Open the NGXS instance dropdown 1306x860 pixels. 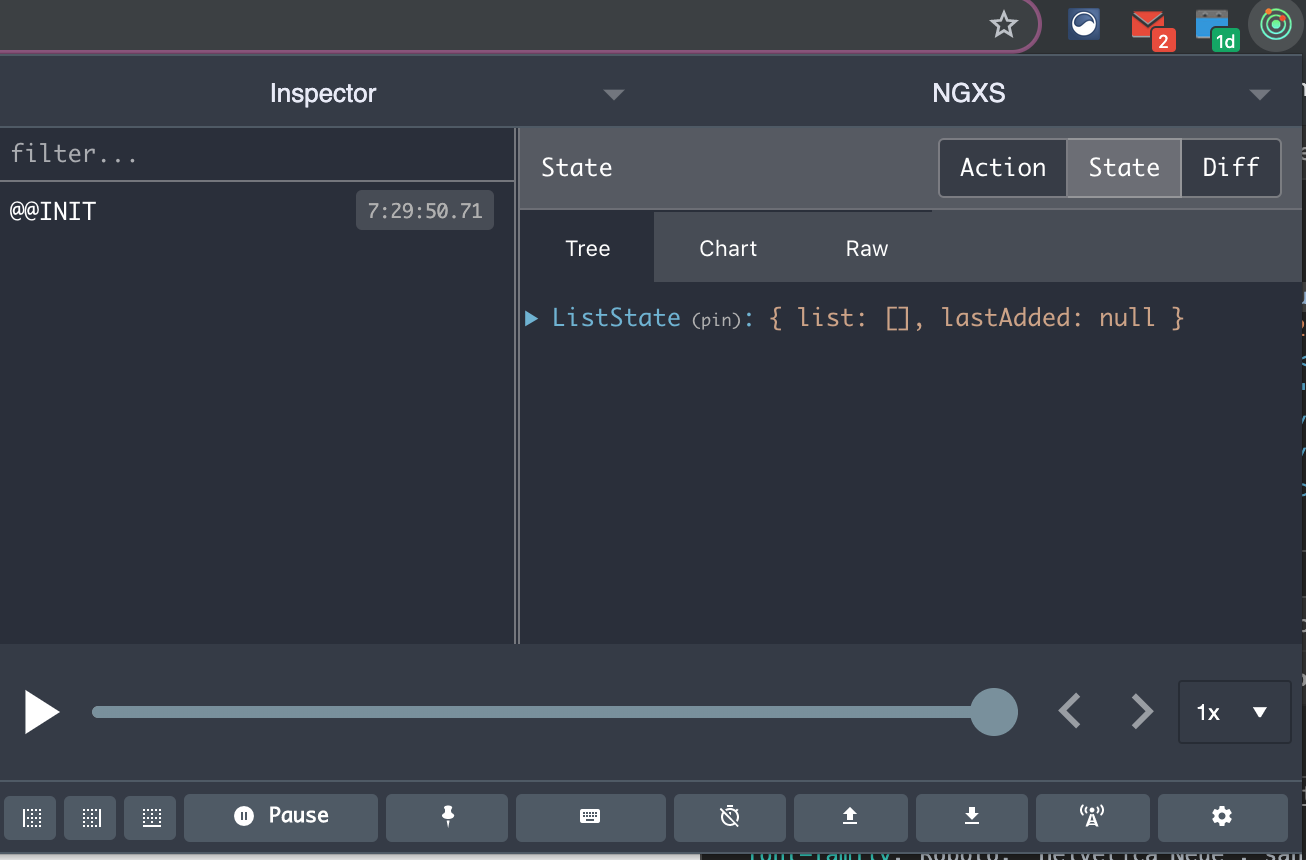968,94
